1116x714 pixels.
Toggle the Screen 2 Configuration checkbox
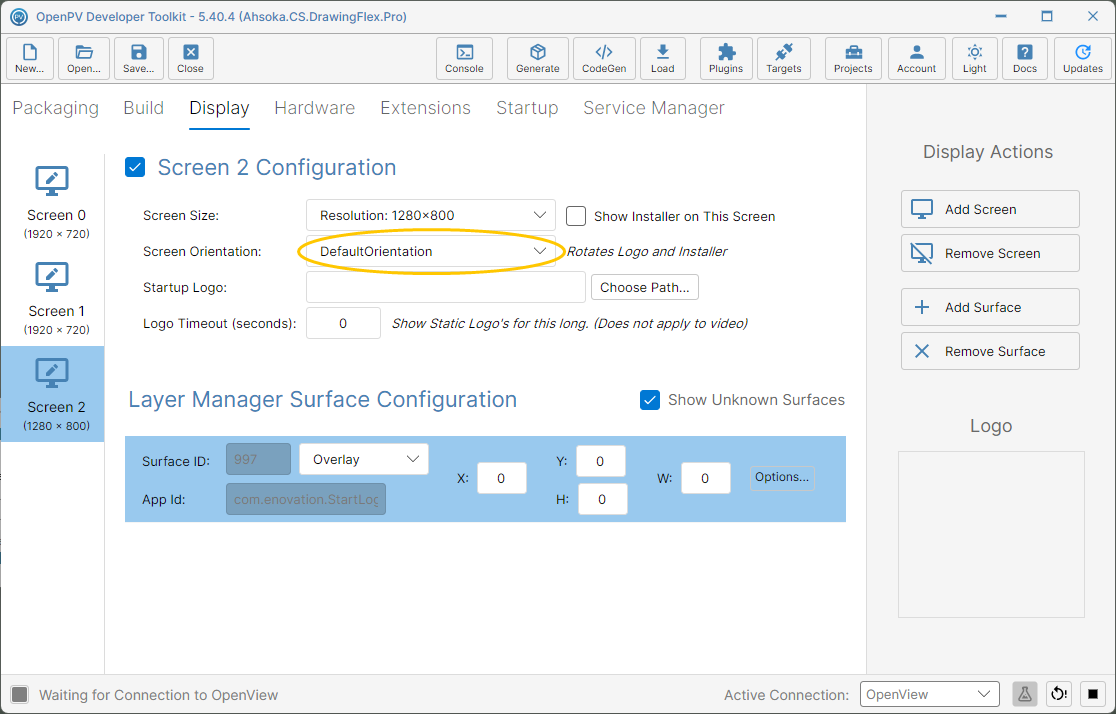(x=135, y=167)
